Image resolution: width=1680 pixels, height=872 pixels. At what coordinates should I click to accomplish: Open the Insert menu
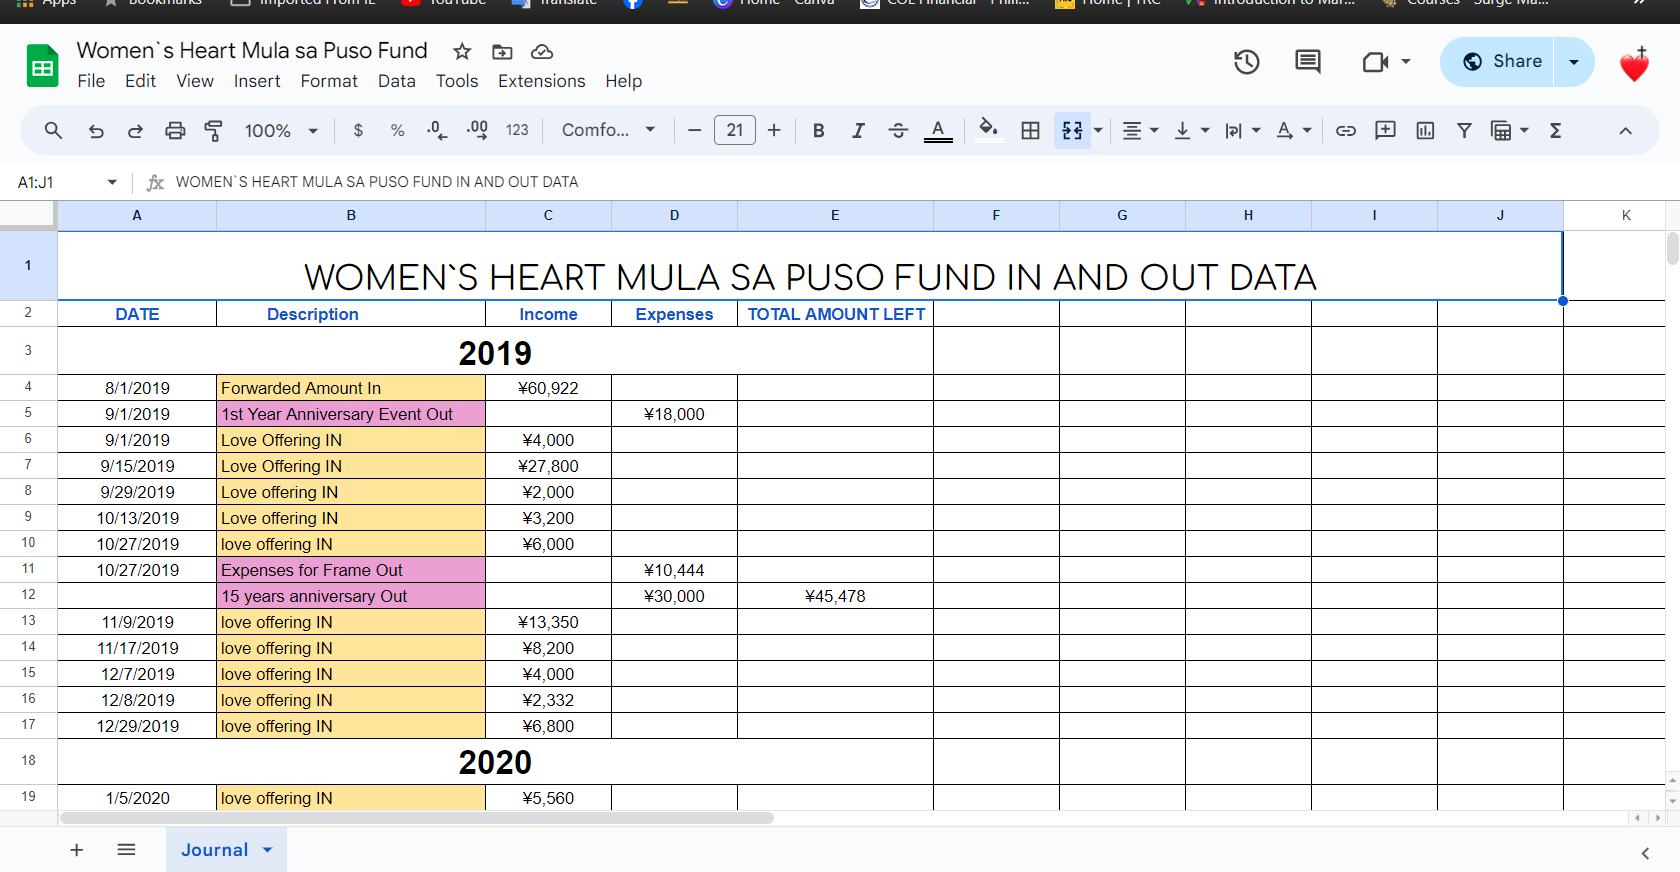coord(257,81)
